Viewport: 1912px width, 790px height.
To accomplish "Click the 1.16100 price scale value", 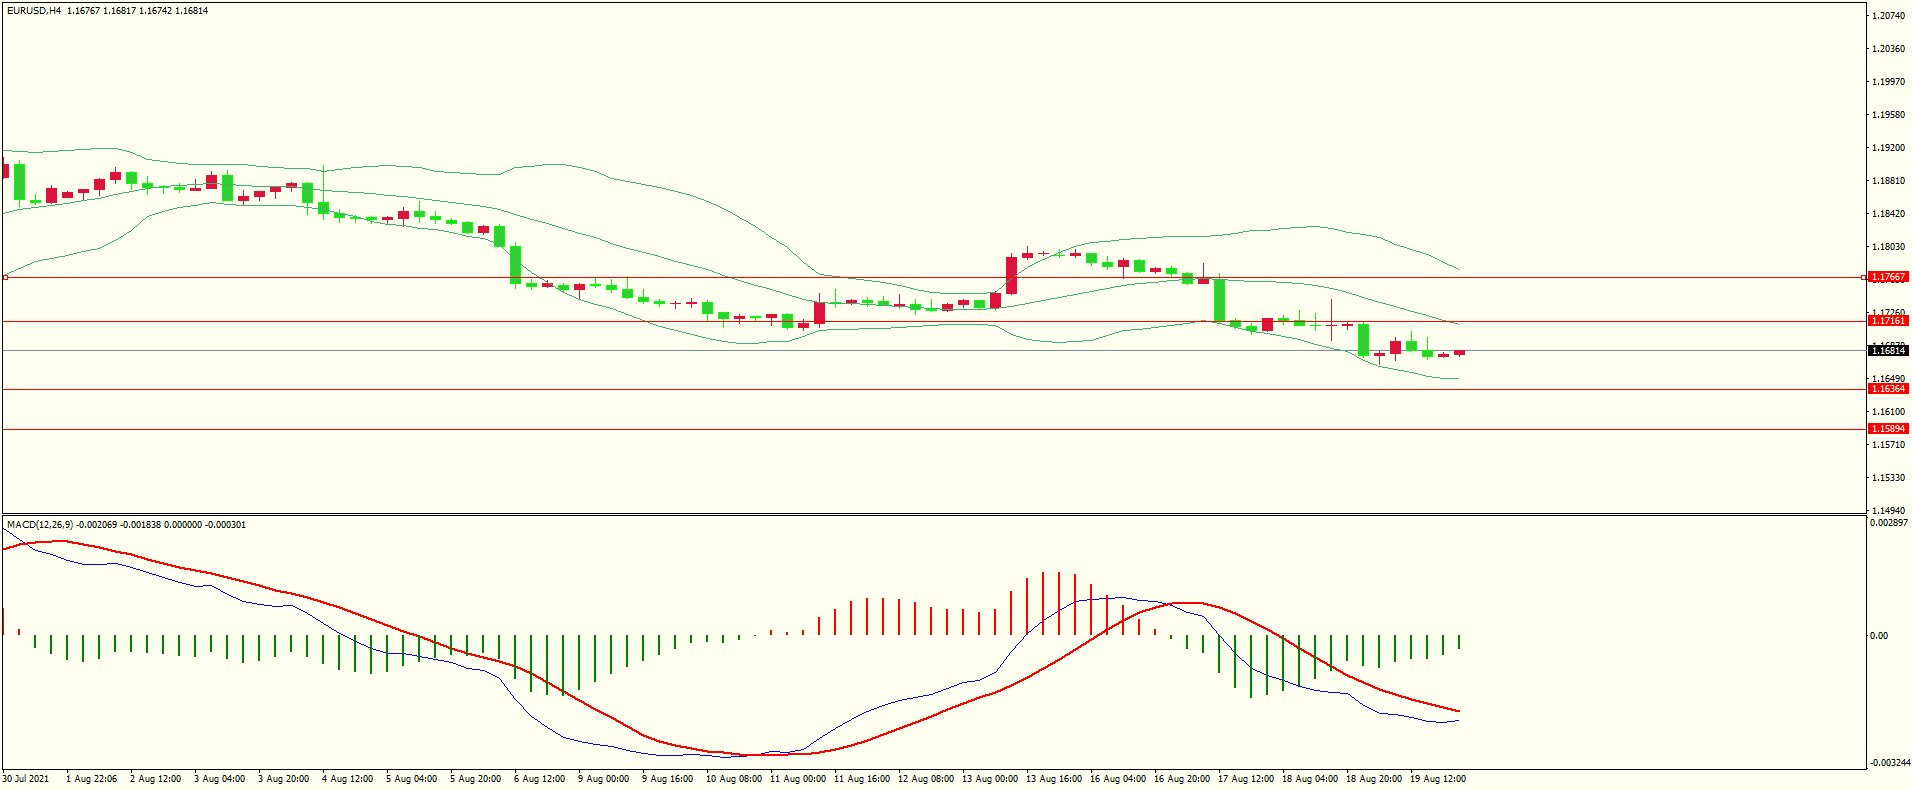I will coord(1888,412).
